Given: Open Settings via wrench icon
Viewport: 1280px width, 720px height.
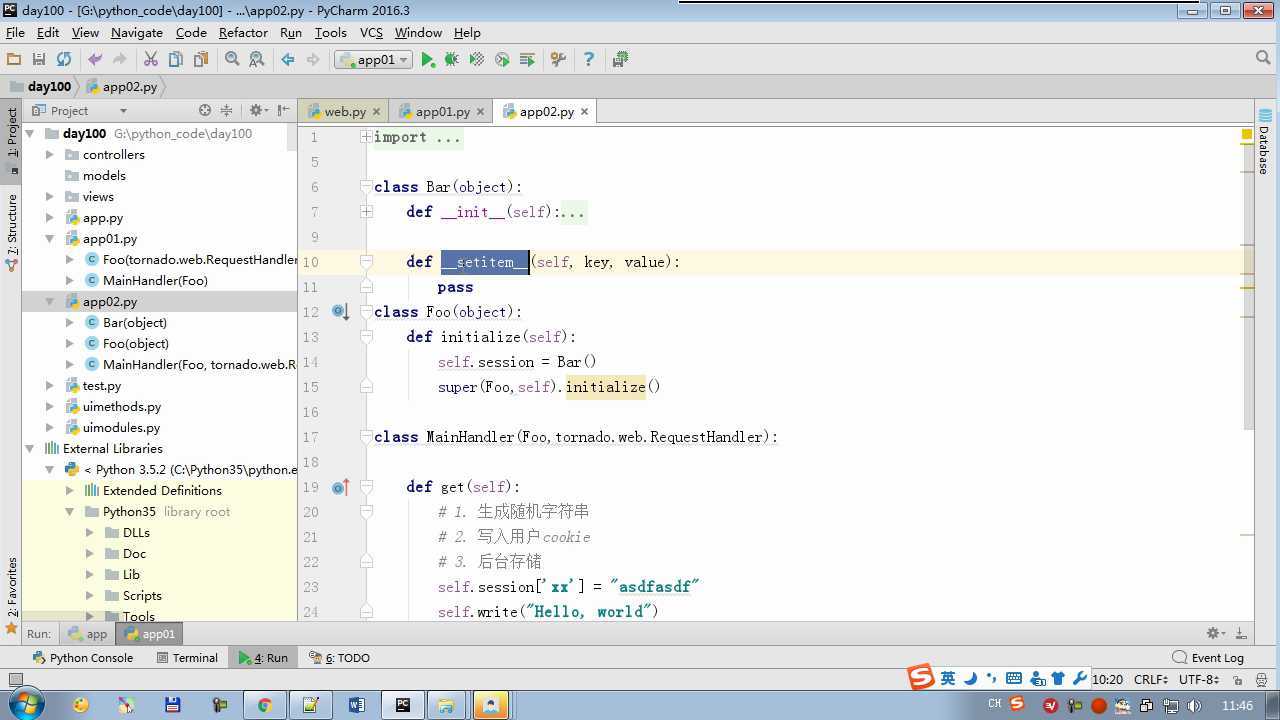Looking at the screenshot, I should click(558, 60).
